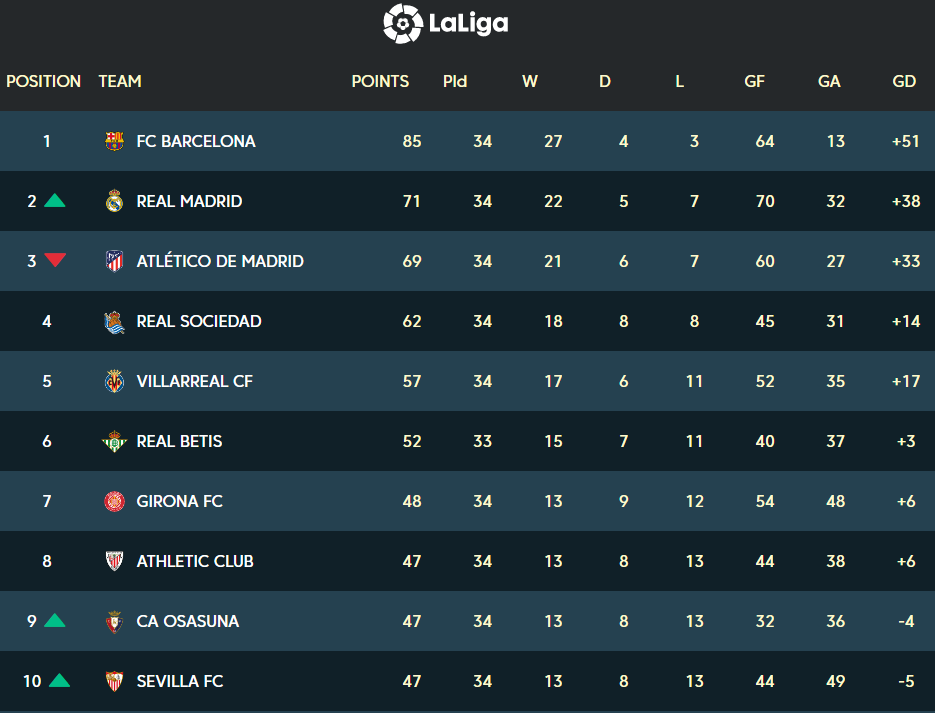Click the Girona FC crest icon
This screenshot has width=935, height=713.
(x=114, y=501)
